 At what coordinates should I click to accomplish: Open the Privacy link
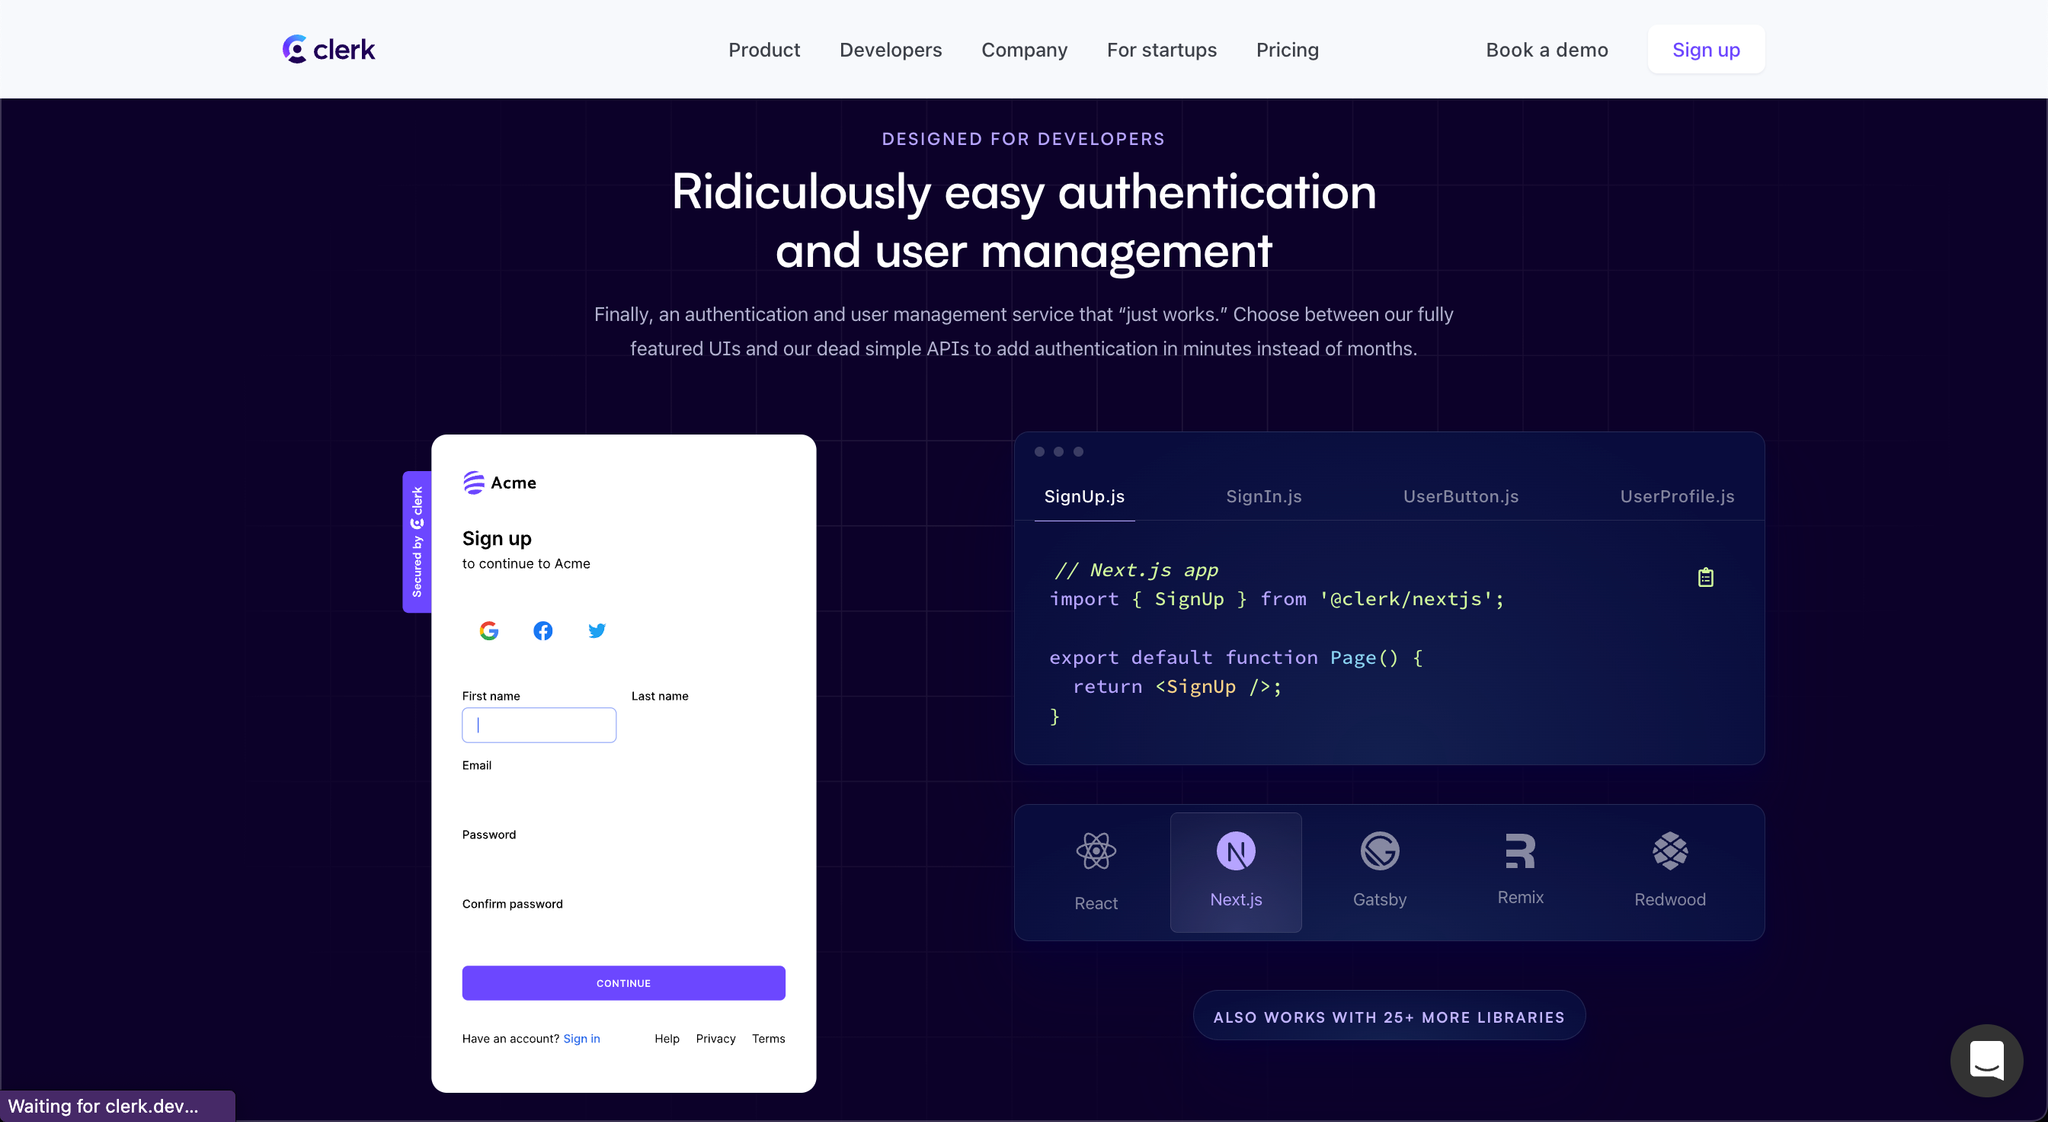tap(716, 1039)
